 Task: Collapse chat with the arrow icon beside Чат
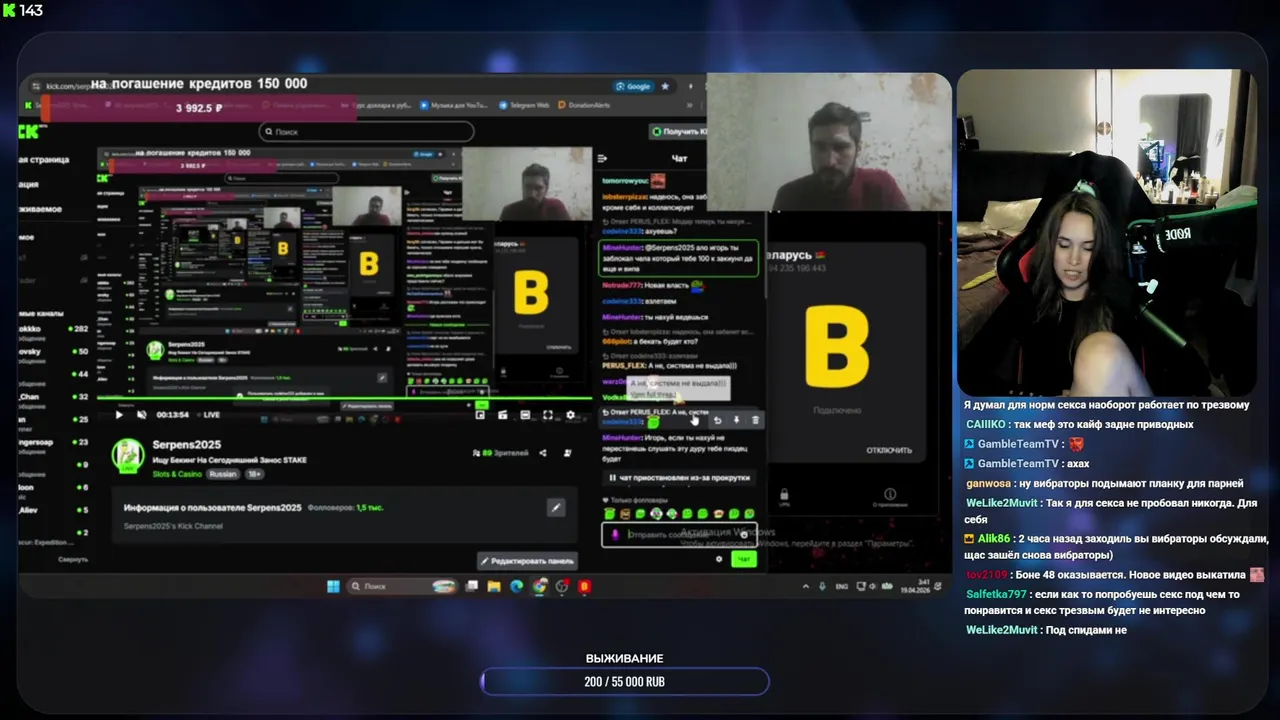coord(602,158)
